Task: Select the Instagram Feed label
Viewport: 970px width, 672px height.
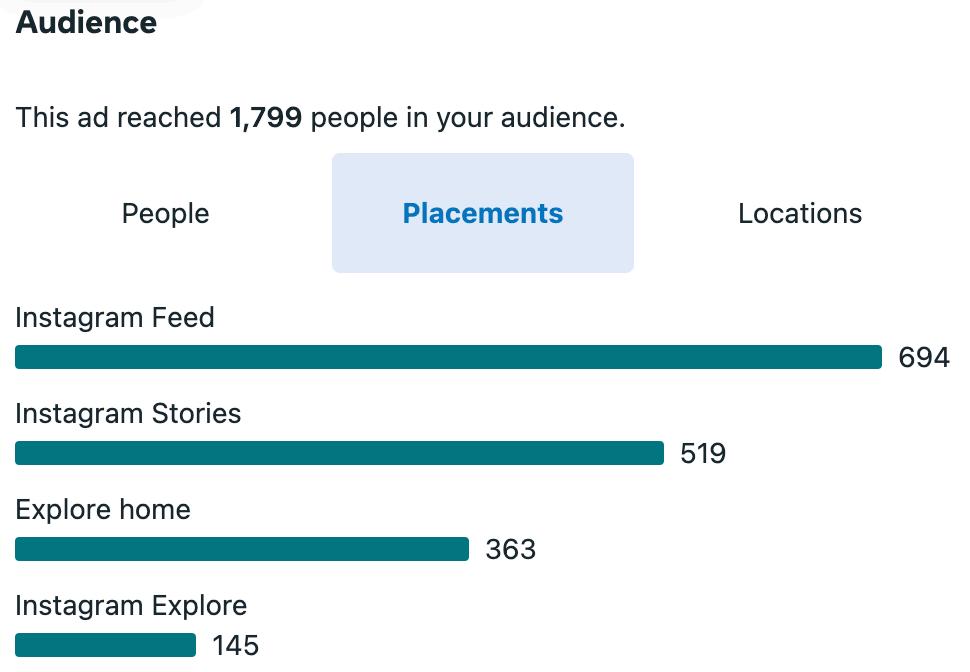Action: 115,318
